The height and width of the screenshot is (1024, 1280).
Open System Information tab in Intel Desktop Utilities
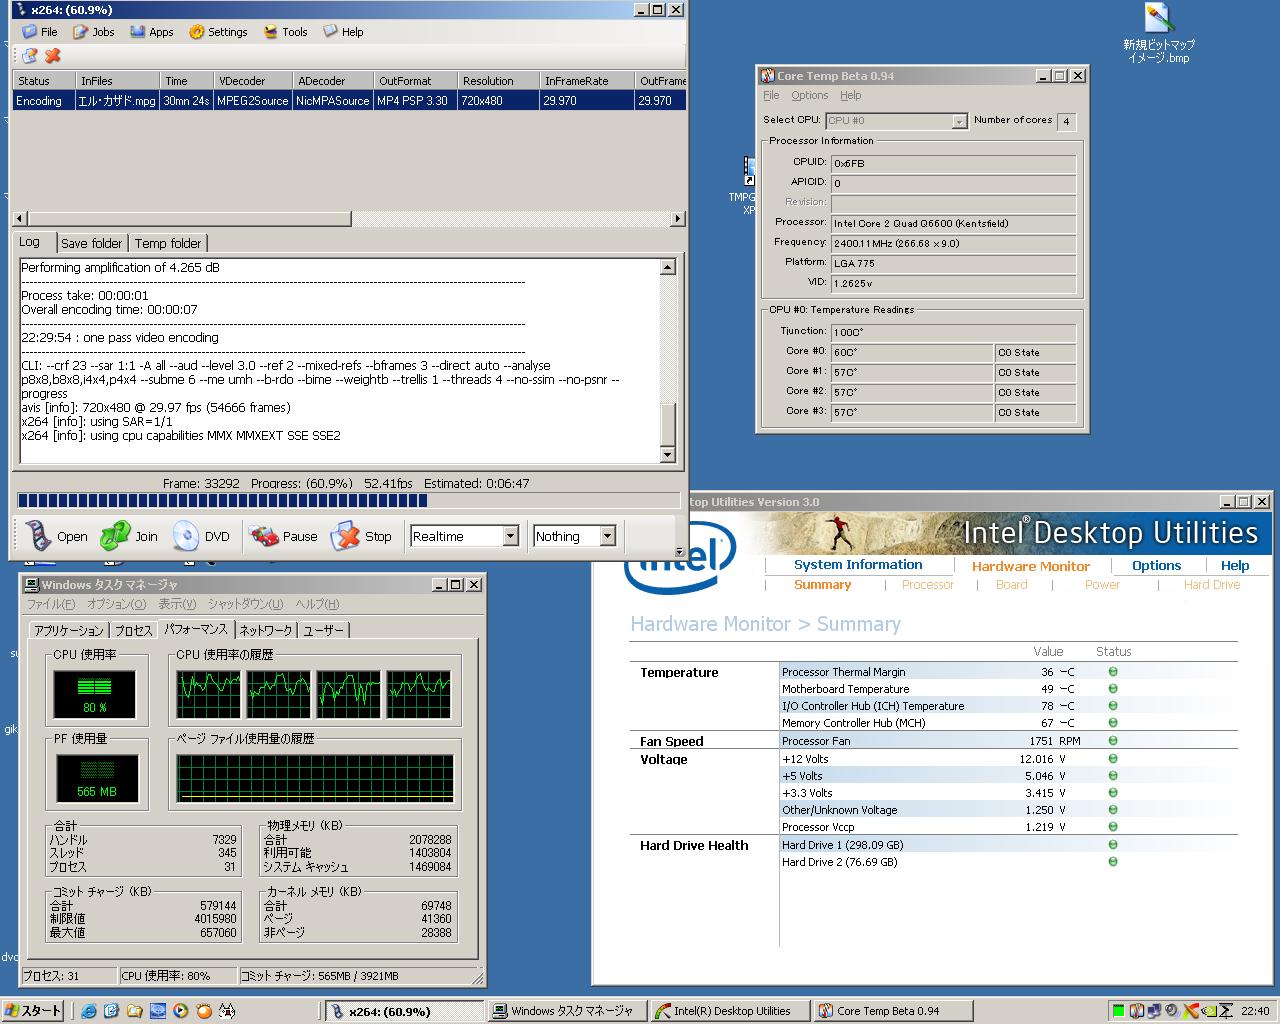[858, 565]
